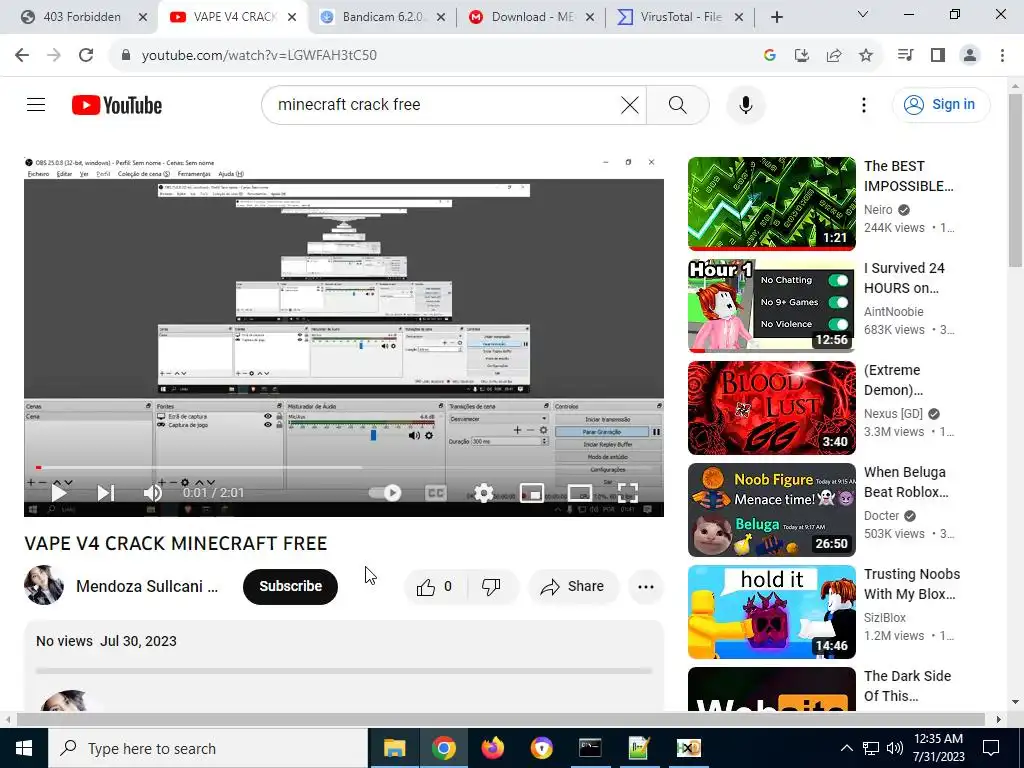The height and width of the screenshot is (768, 1024).
Task: Show hidden system tray icons
Action: 846,748
